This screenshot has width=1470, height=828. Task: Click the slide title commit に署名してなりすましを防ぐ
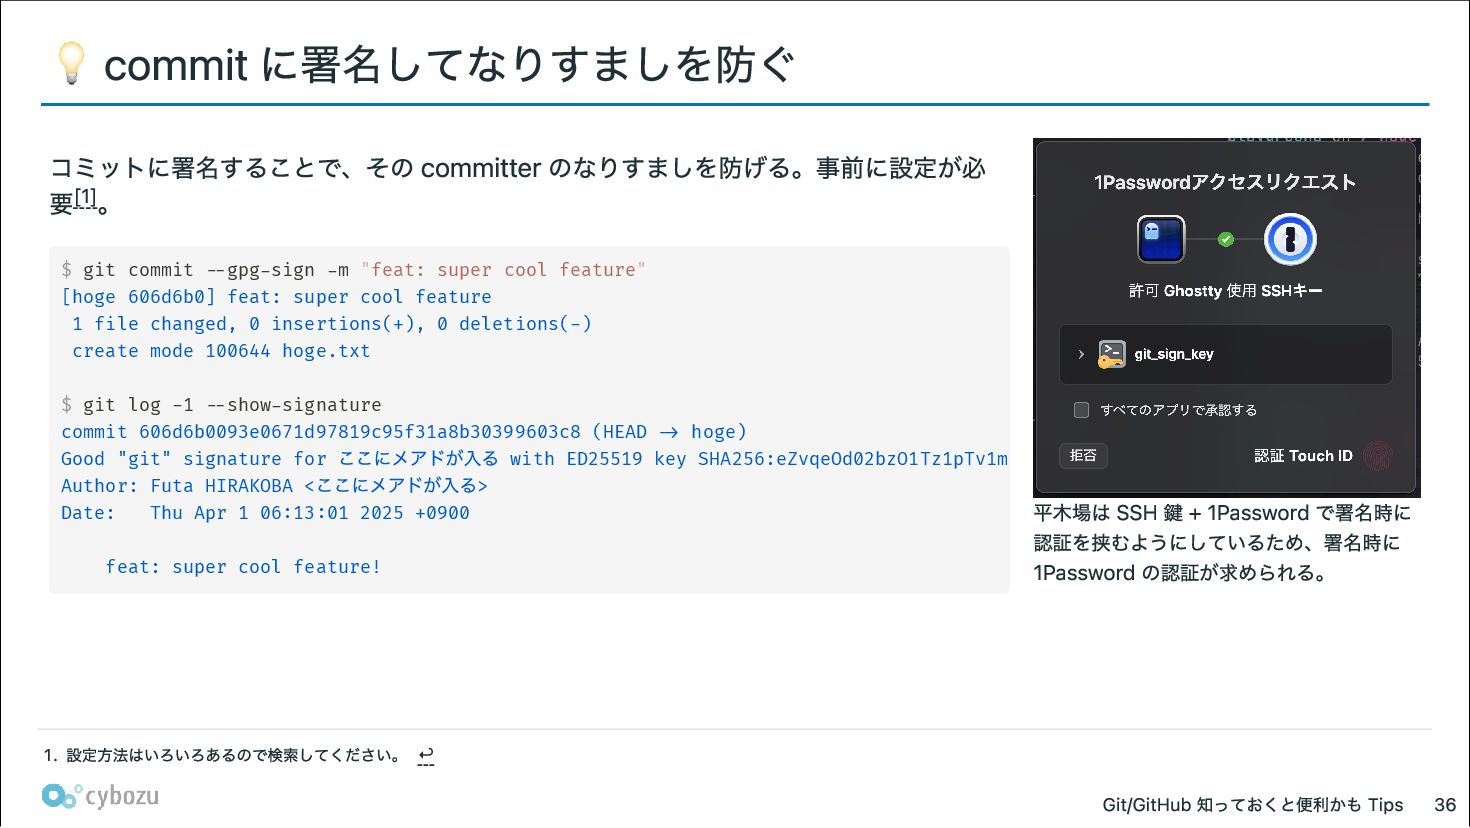click(449, 65)
